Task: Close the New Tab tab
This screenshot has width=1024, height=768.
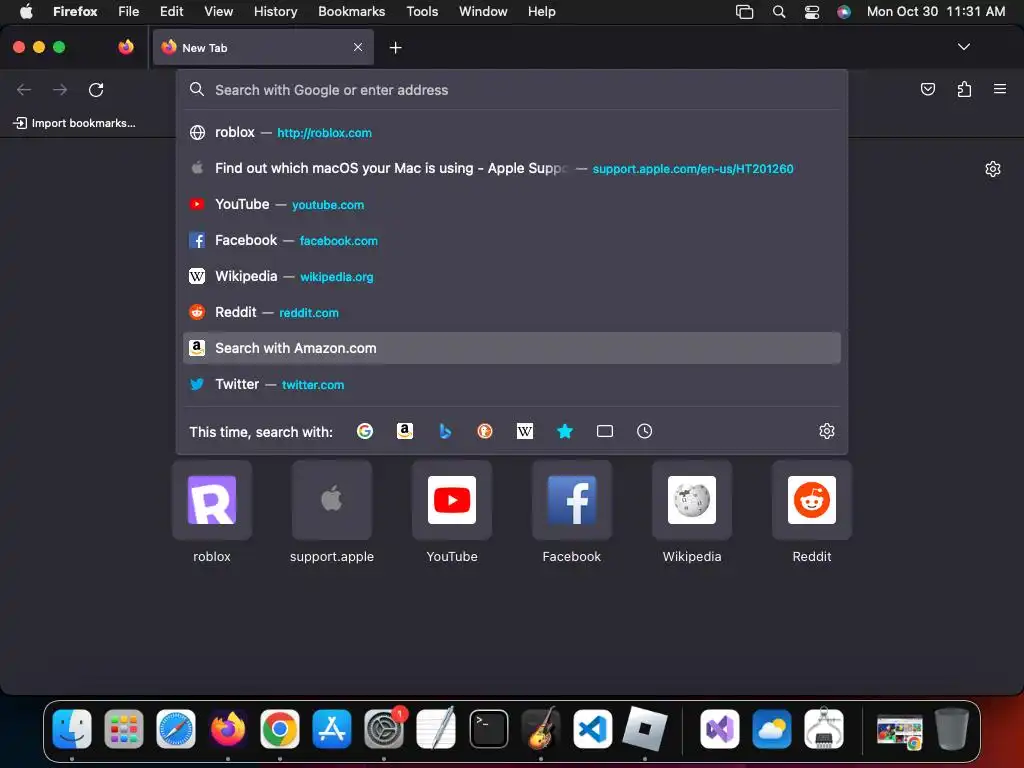Action: coord(358,47)
